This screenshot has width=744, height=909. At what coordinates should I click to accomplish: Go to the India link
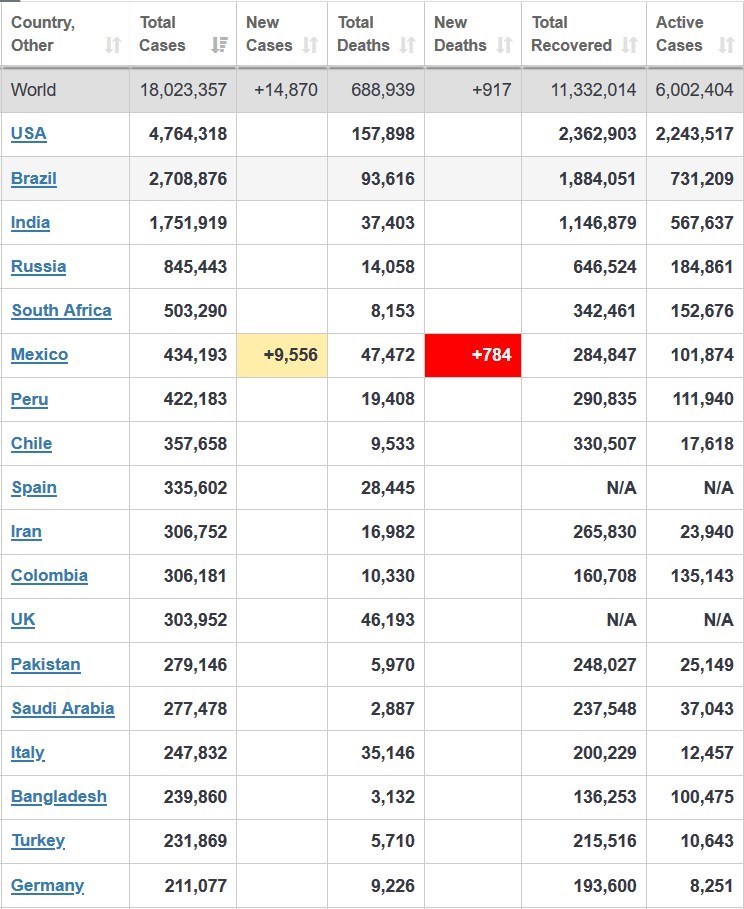tap(30, 223)
